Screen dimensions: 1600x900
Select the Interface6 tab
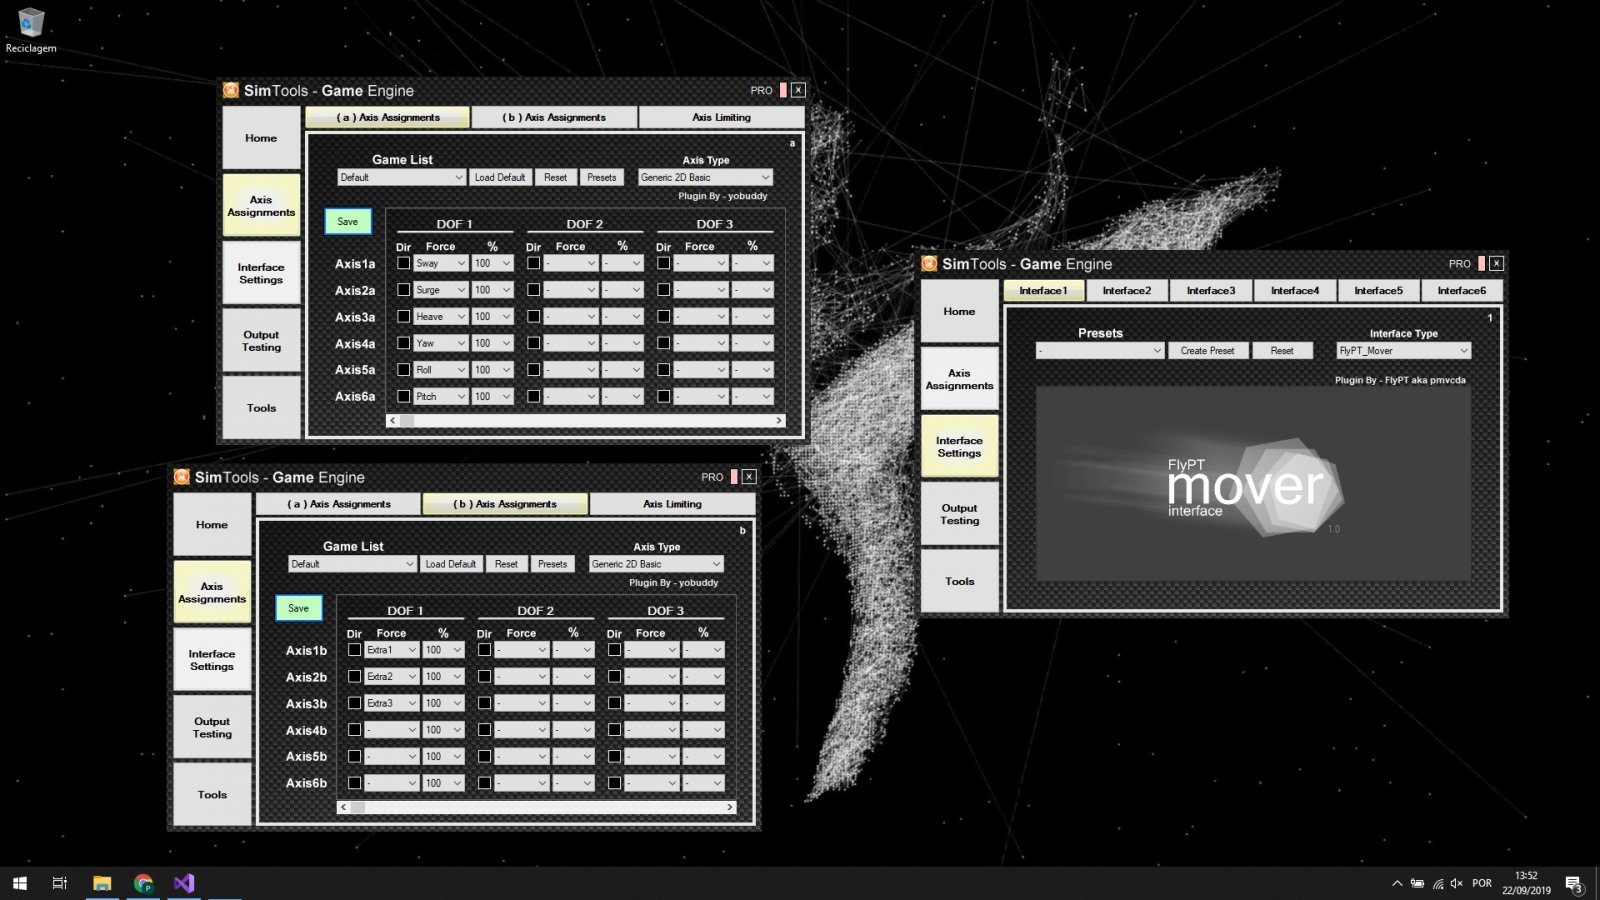1462,291
